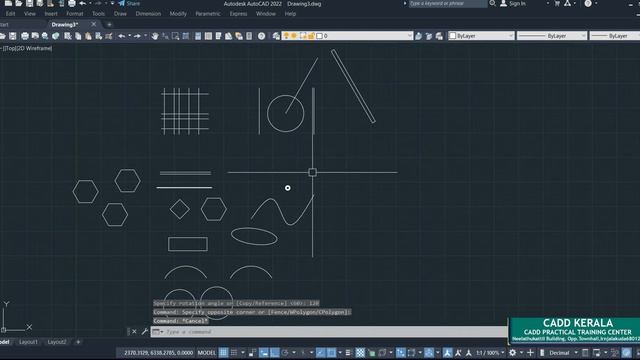This screenshot has height=360, width=640.
Task: Click the Sign In button
Action: coord(513,4)
